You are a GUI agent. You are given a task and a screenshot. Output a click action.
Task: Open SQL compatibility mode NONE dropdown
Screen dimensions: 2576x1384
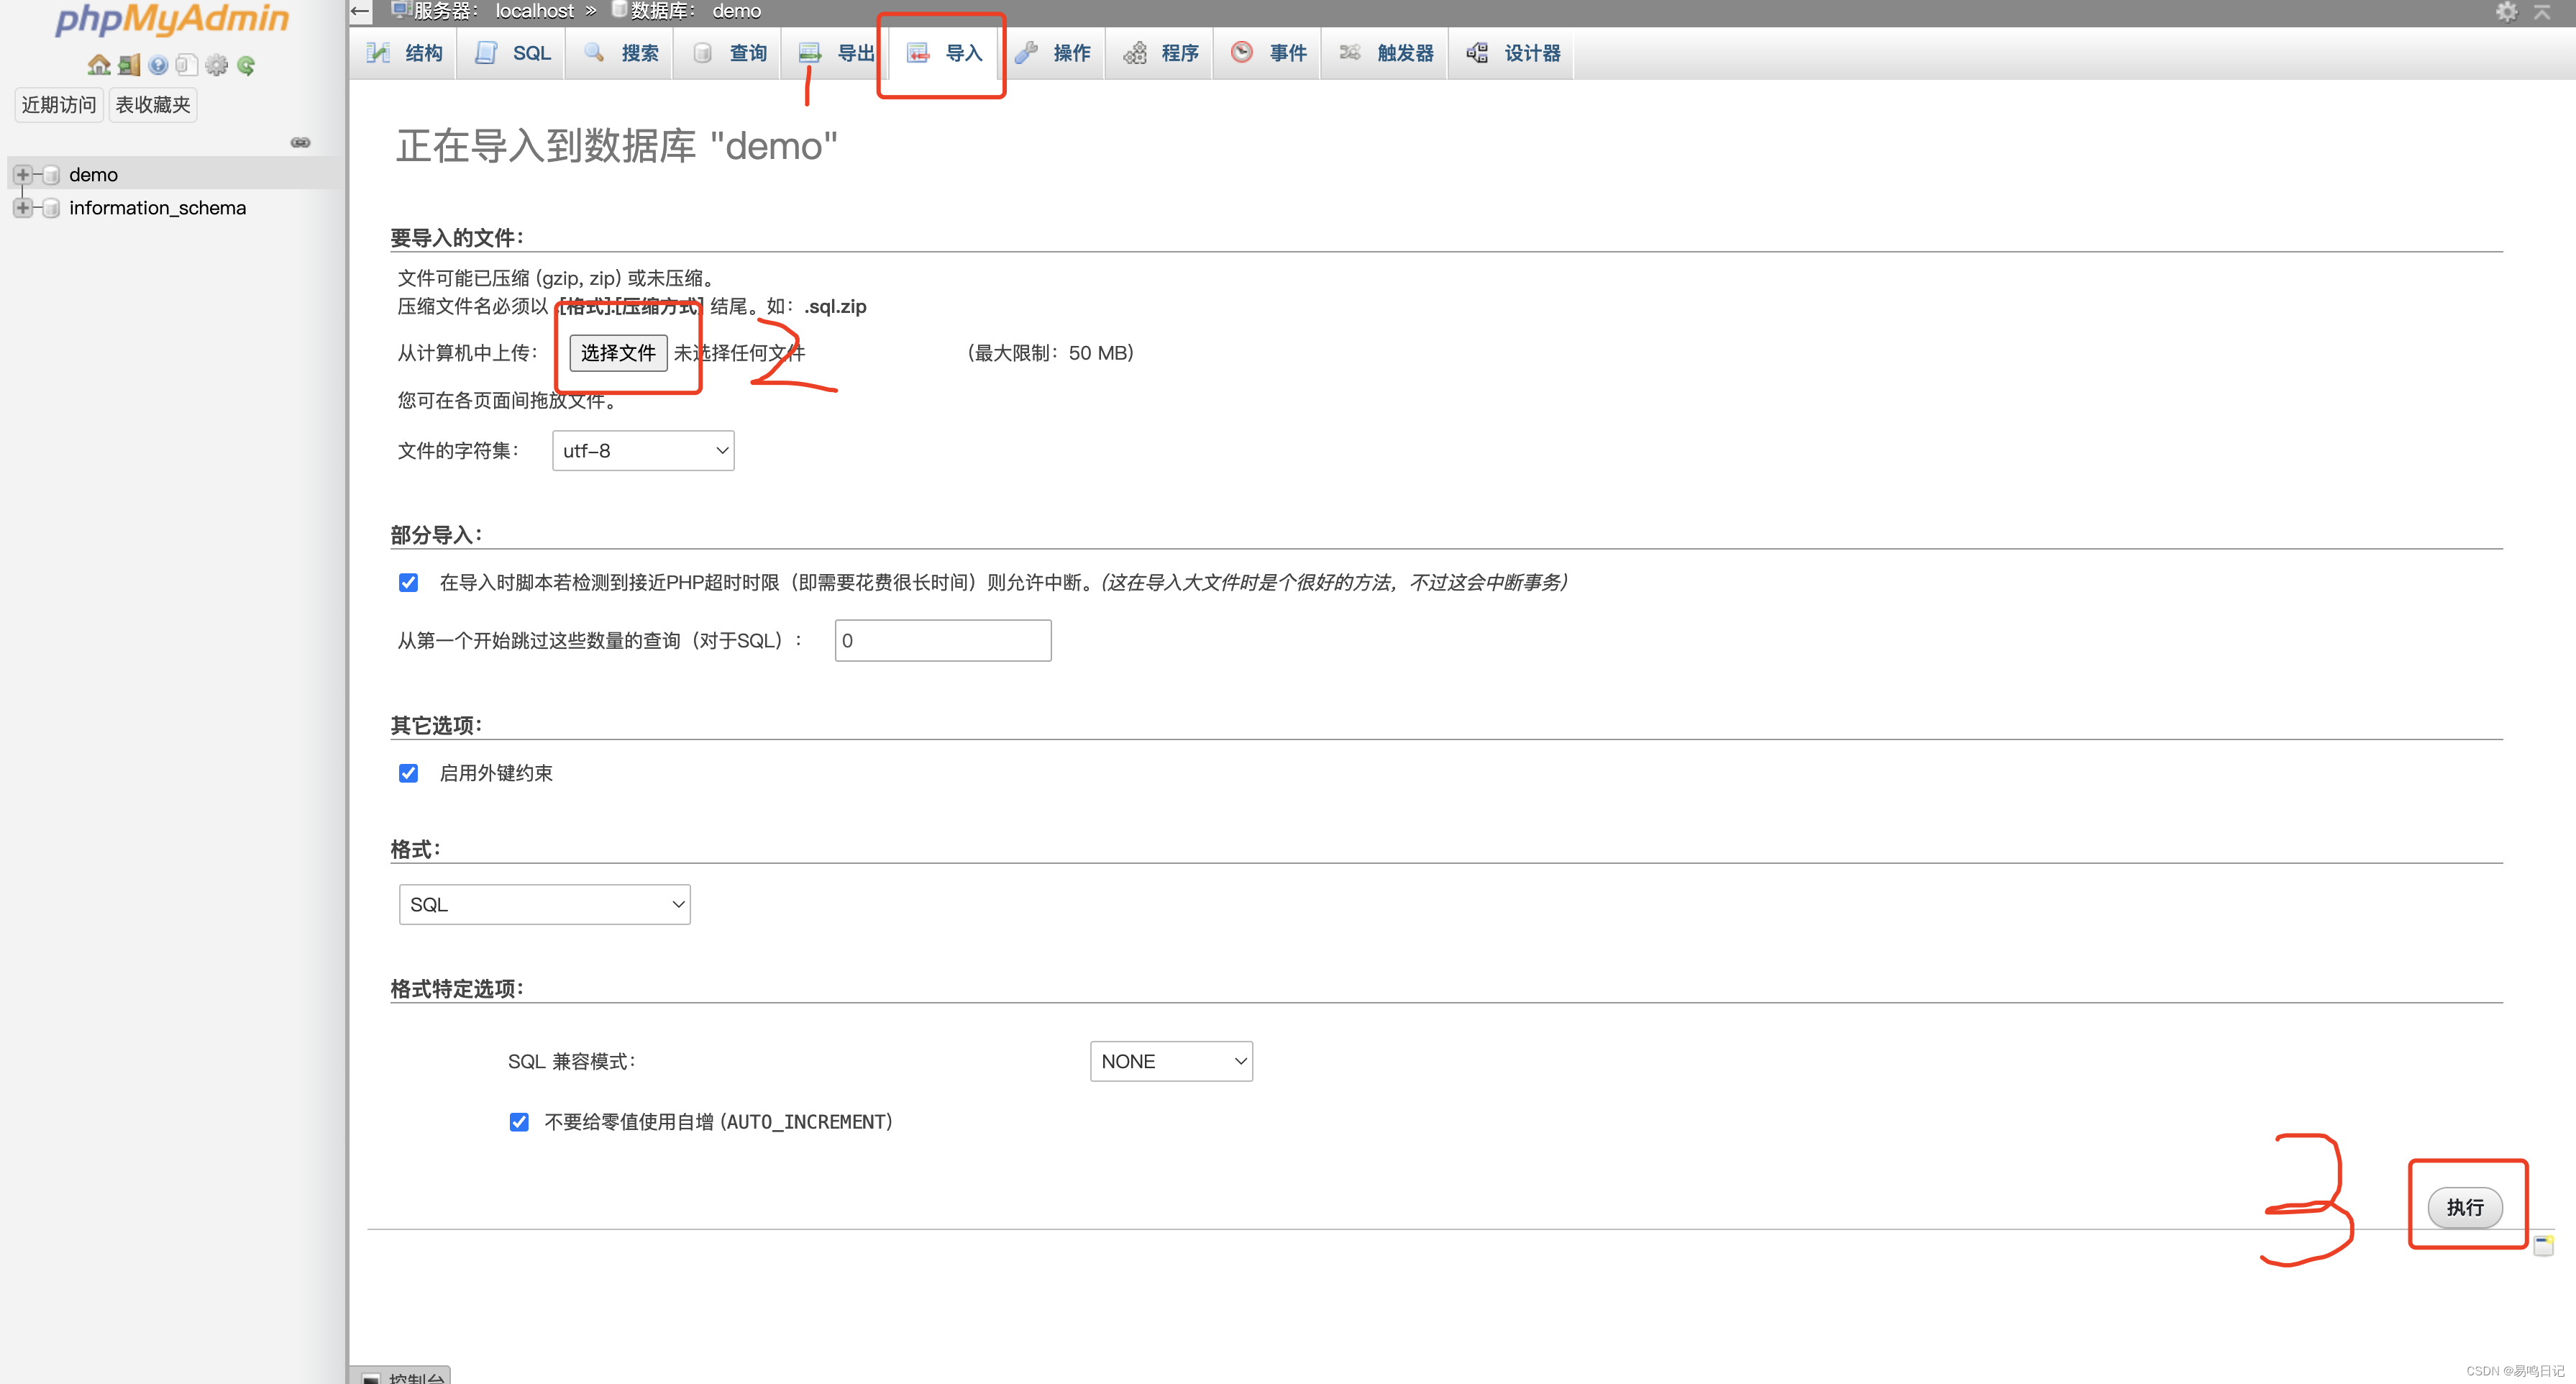click(x=1171, y=1062)
